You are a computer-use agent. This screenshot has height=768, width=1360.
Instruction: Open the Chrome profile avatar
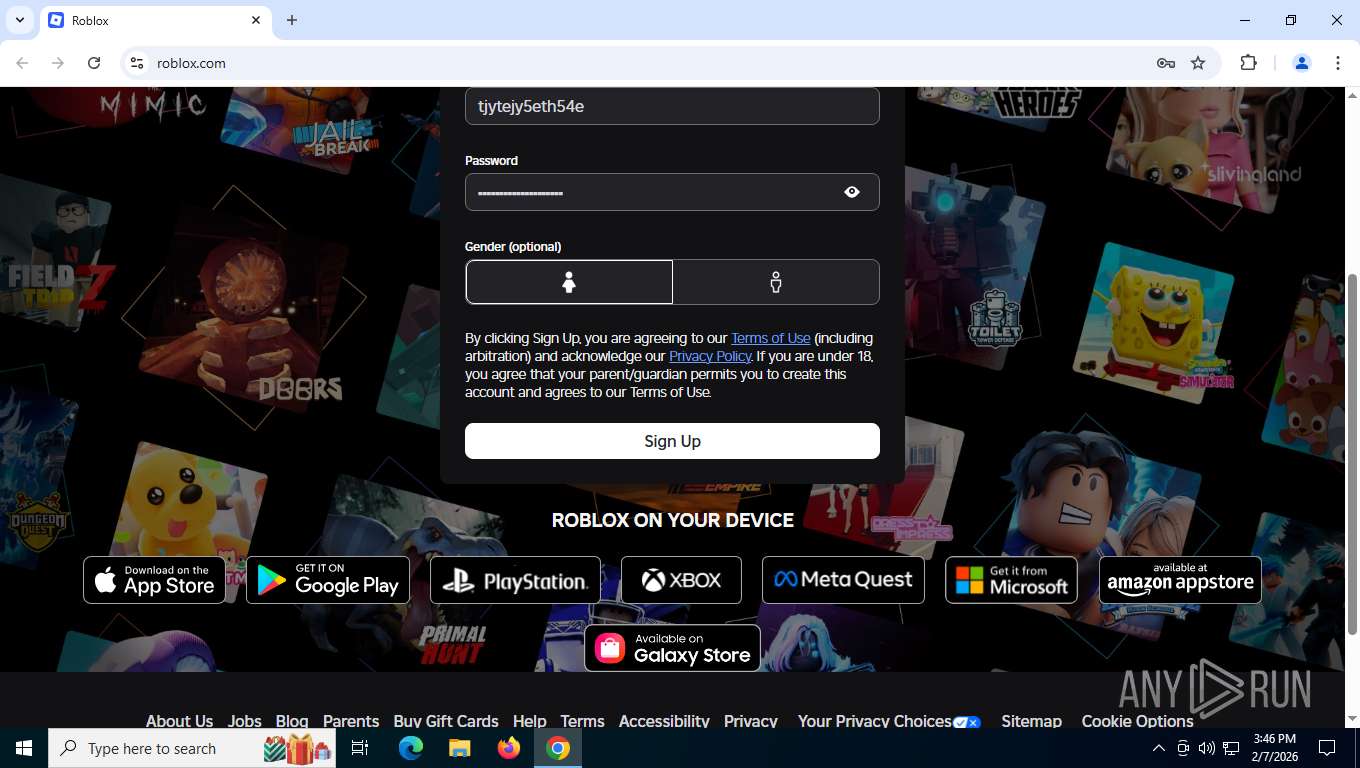click(x=1302, y=63)
